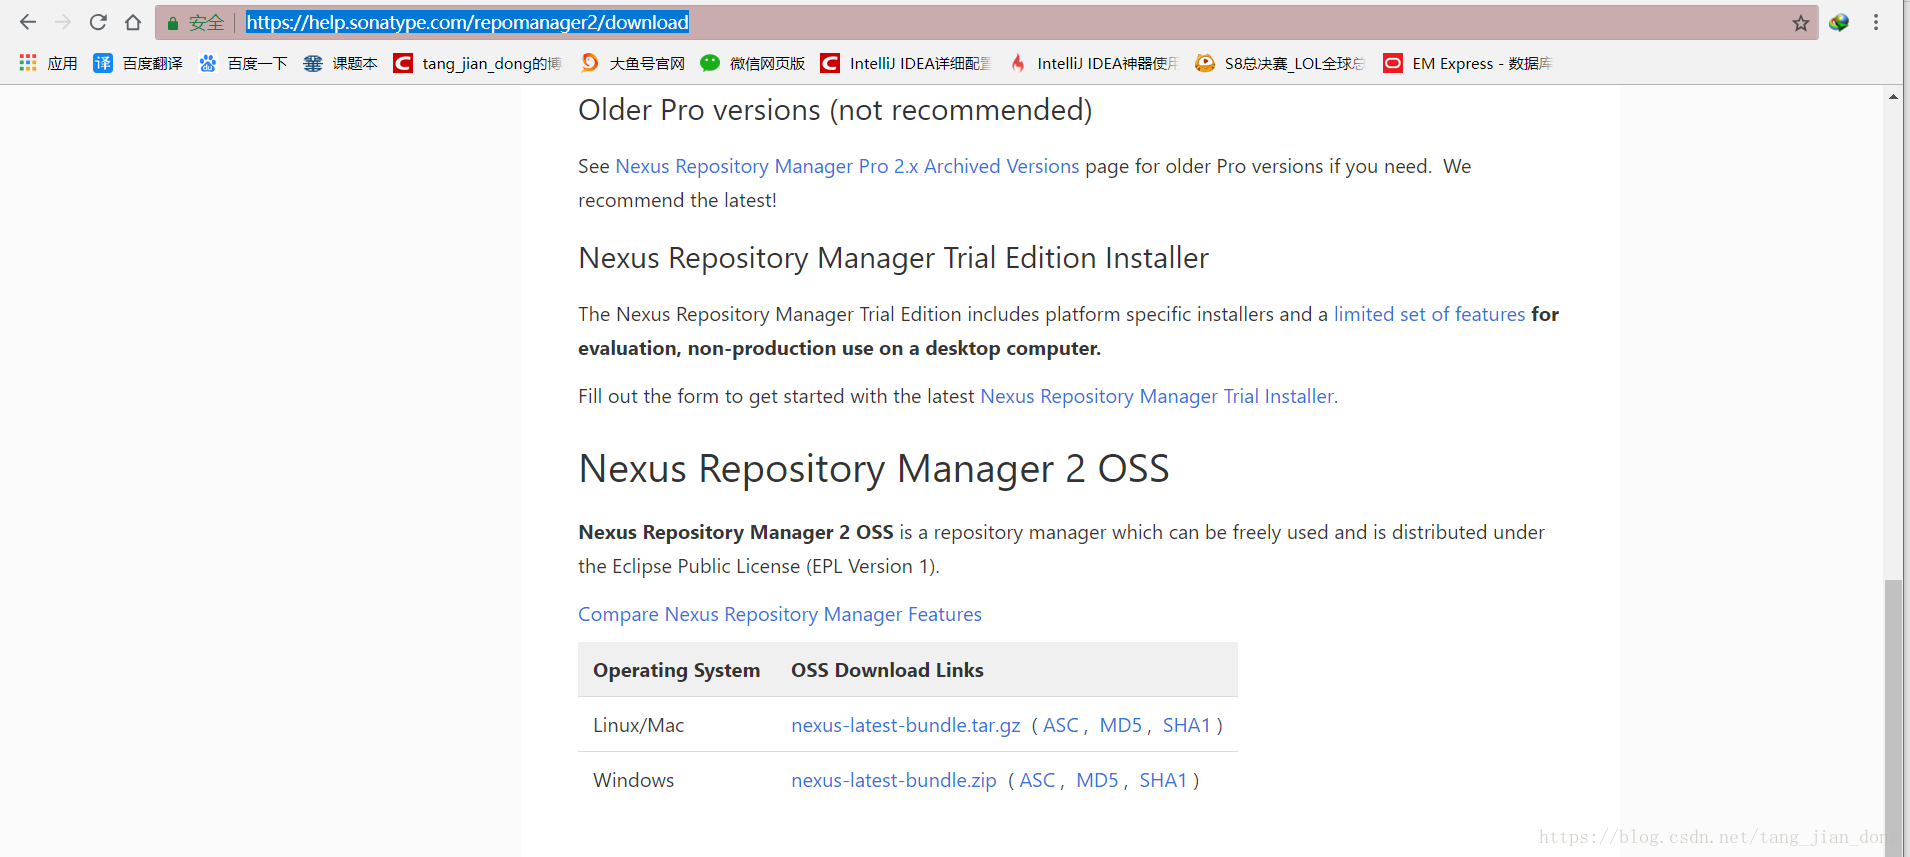
Task: Open the S8总决赛_LOL bookmark
Action: click(x=1280, y=63)
